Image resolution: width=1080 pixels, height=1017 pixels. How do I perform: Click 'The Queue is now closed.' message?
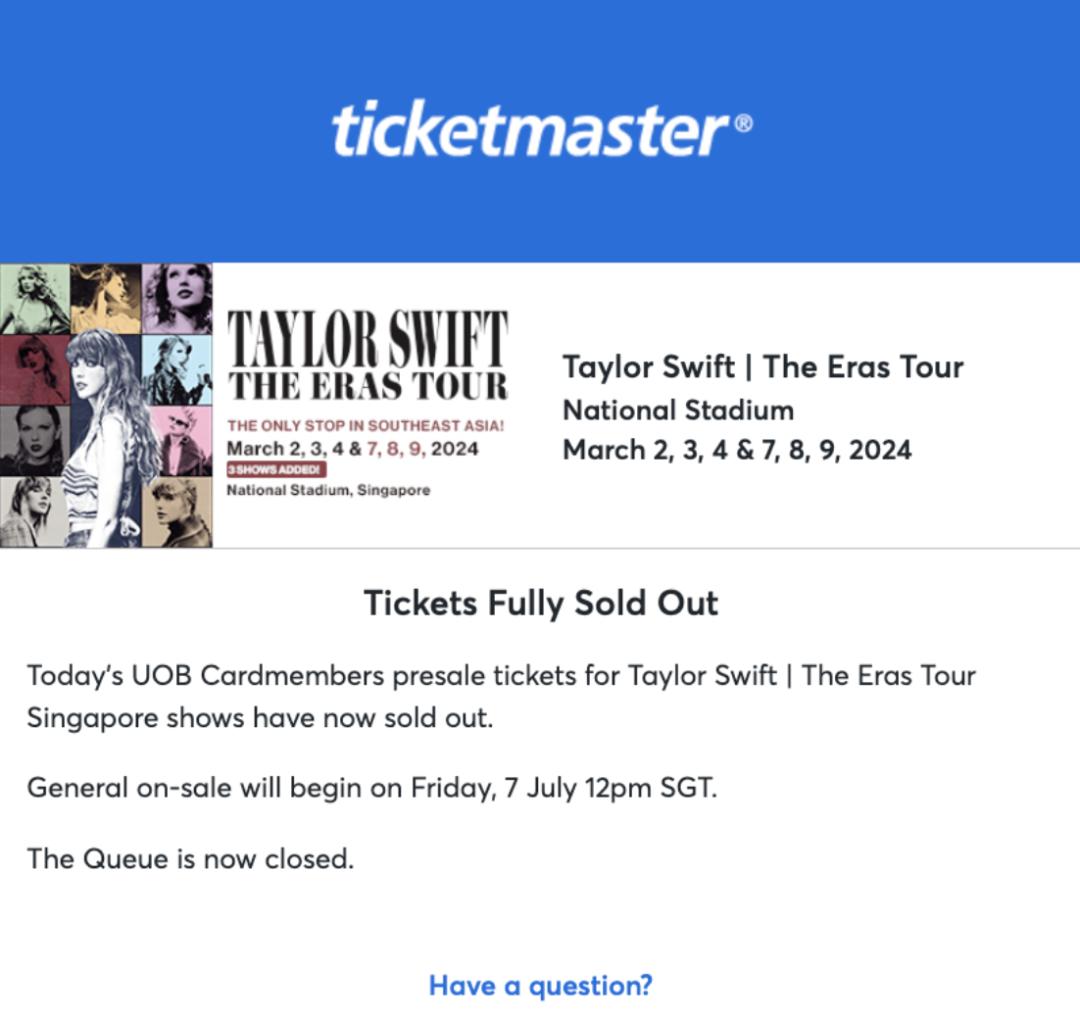tap(190, 859)
